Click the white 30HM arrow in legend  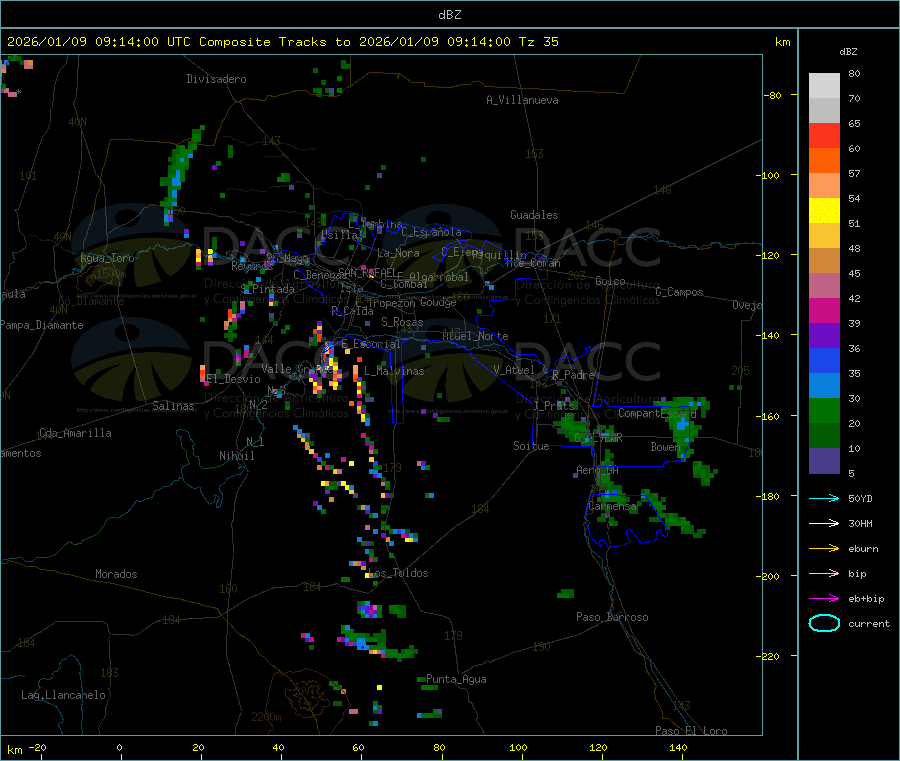point(824,523)
